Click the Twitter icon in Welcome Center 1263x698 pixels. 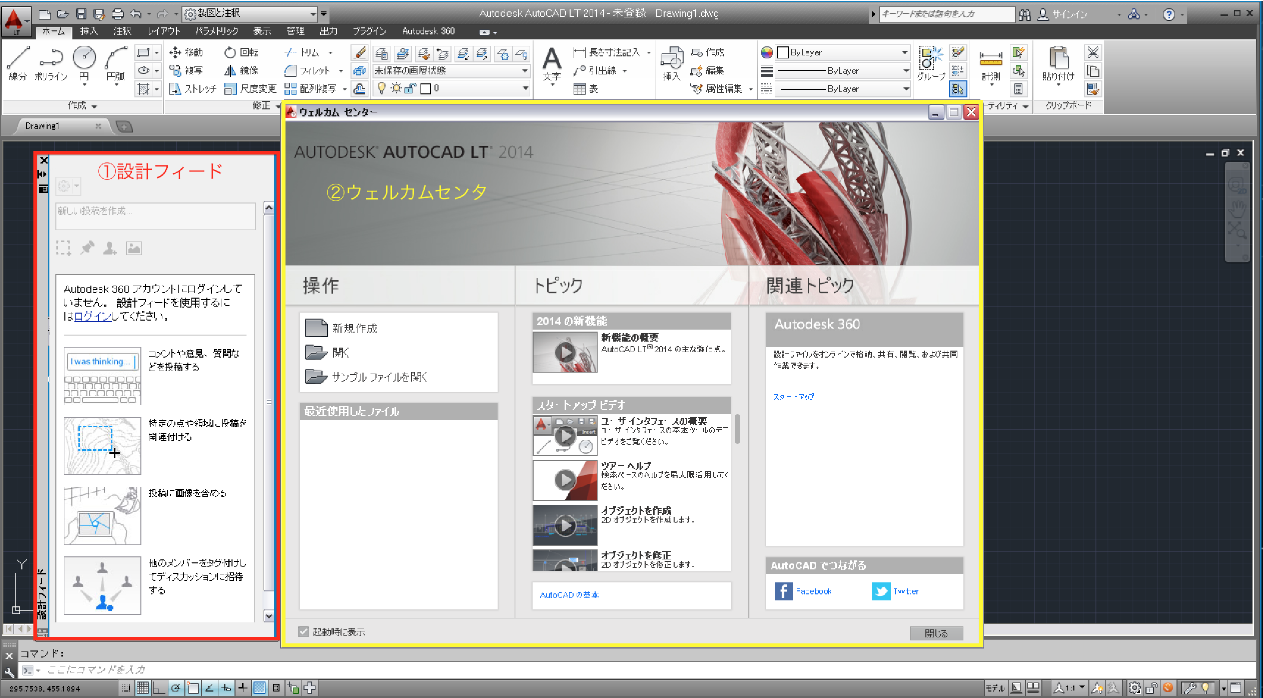881,591
